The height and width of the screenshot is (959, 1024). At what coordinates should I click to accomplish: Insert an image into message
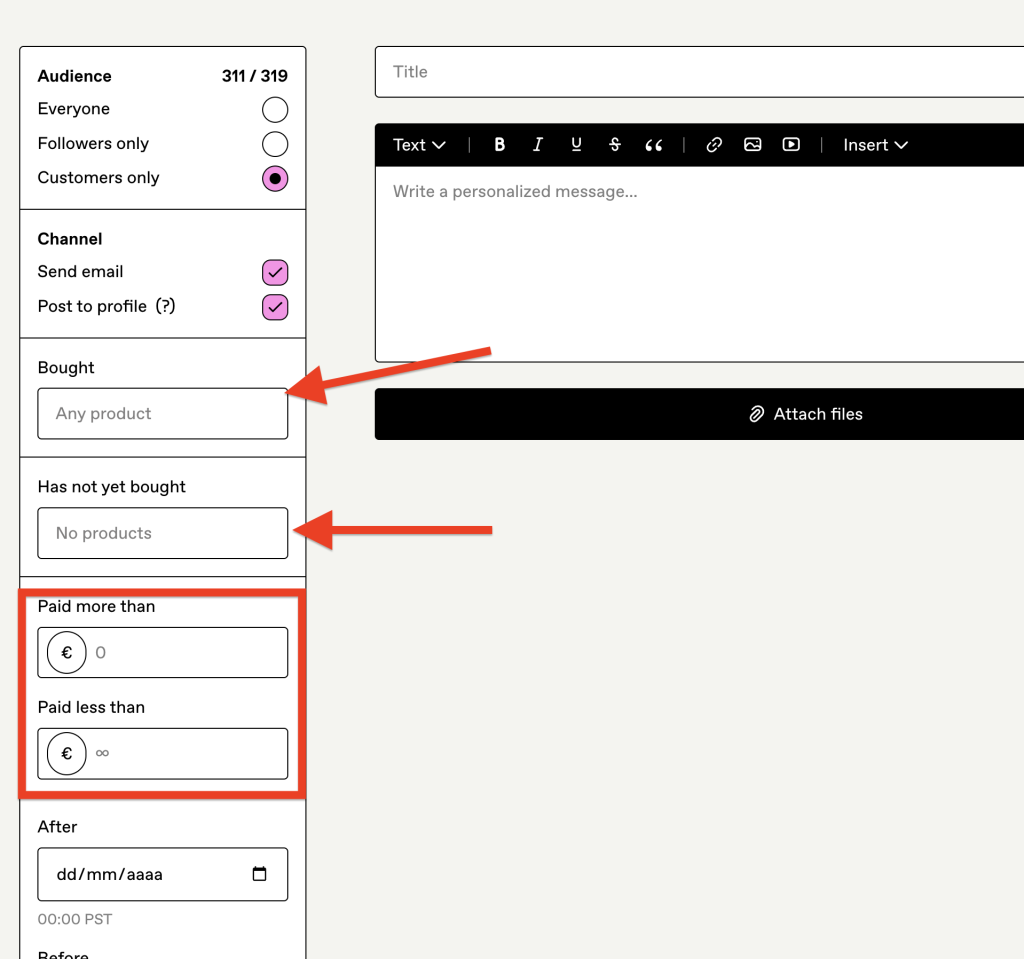pos(753,145)
